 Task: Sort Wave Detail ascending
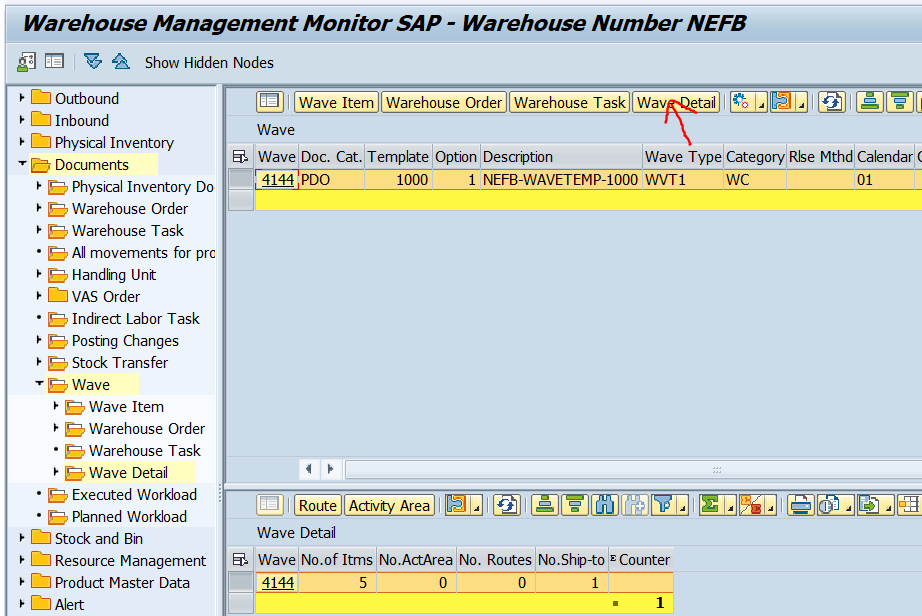point(545,505)
